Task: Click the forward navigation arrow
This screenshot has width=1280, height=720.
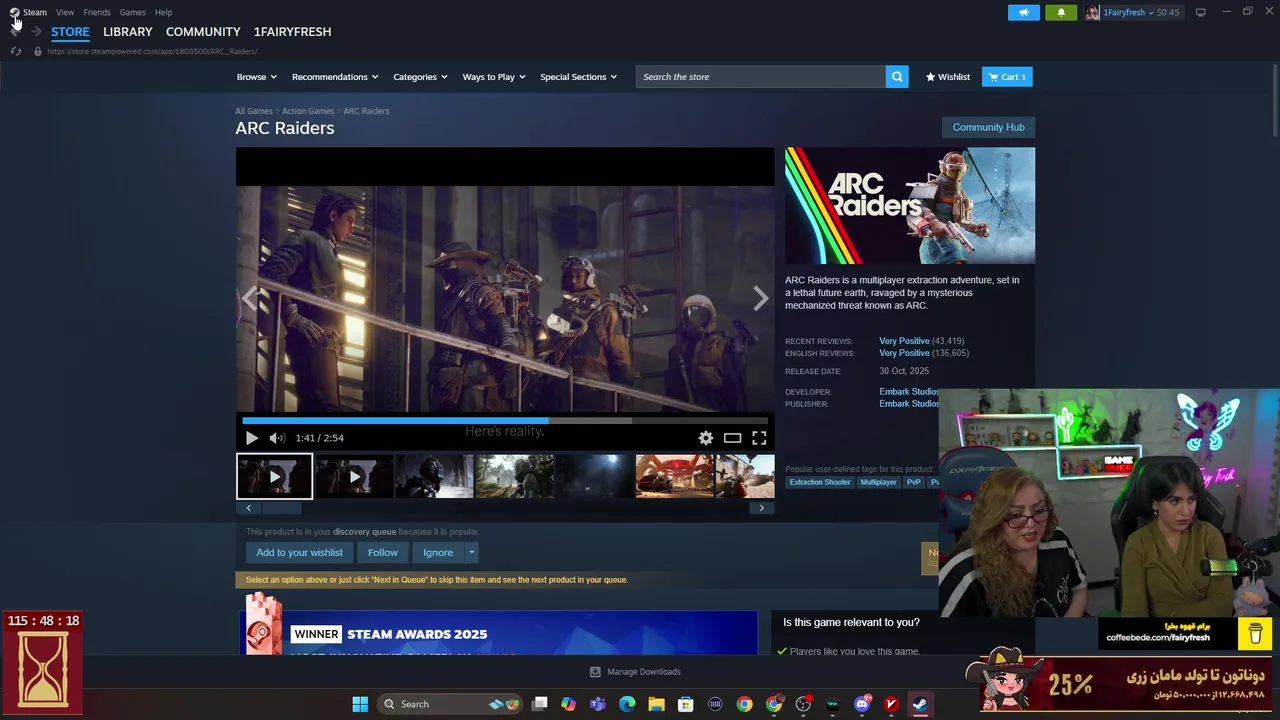Action: tap(36, 32)
